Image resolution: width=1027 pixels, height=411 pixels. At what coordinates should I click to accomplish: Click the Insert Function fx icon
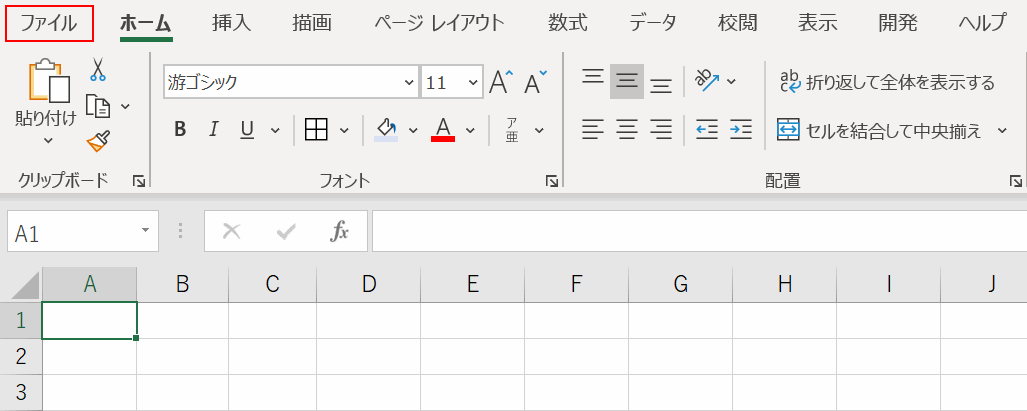pyautogui.click(x=340, y=232)
